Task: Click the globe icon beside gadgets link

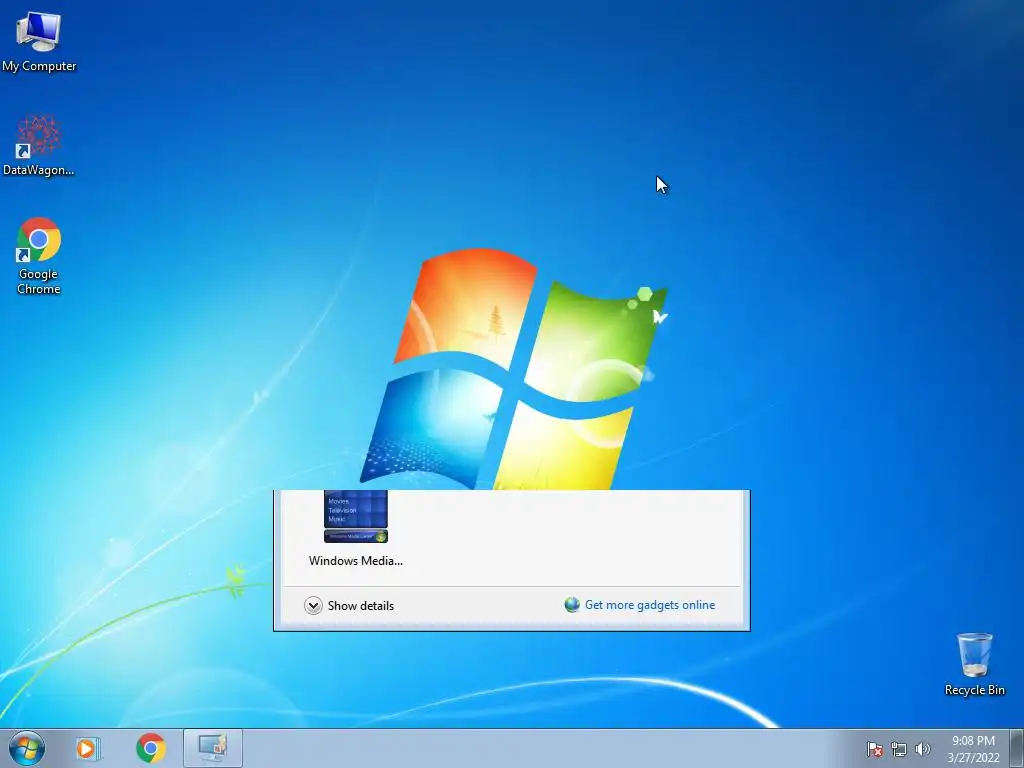Action: pos(572,605)
